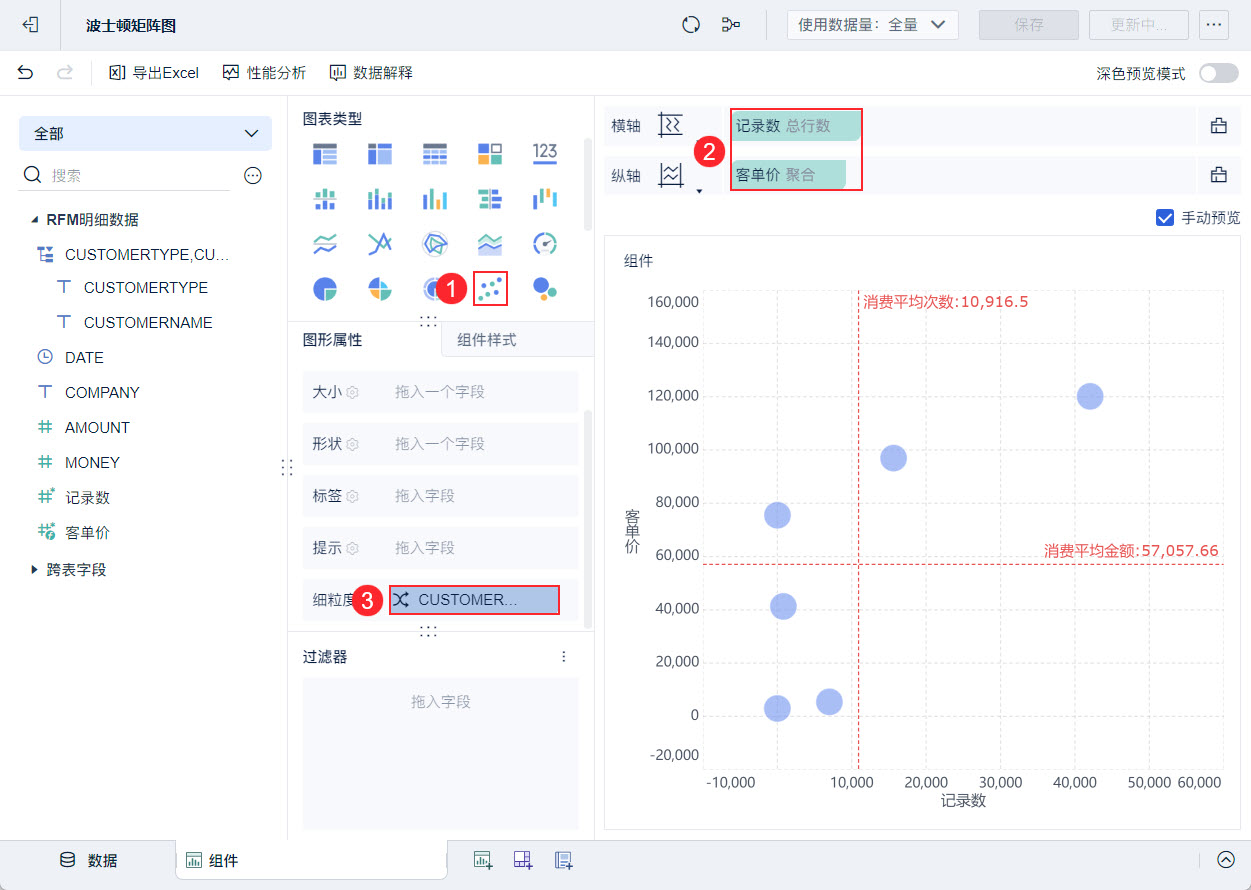The width and height of the screenshot is (1251, 890).
Task: Expand the 跨表字段 tree node
Action: pos(36,570)
